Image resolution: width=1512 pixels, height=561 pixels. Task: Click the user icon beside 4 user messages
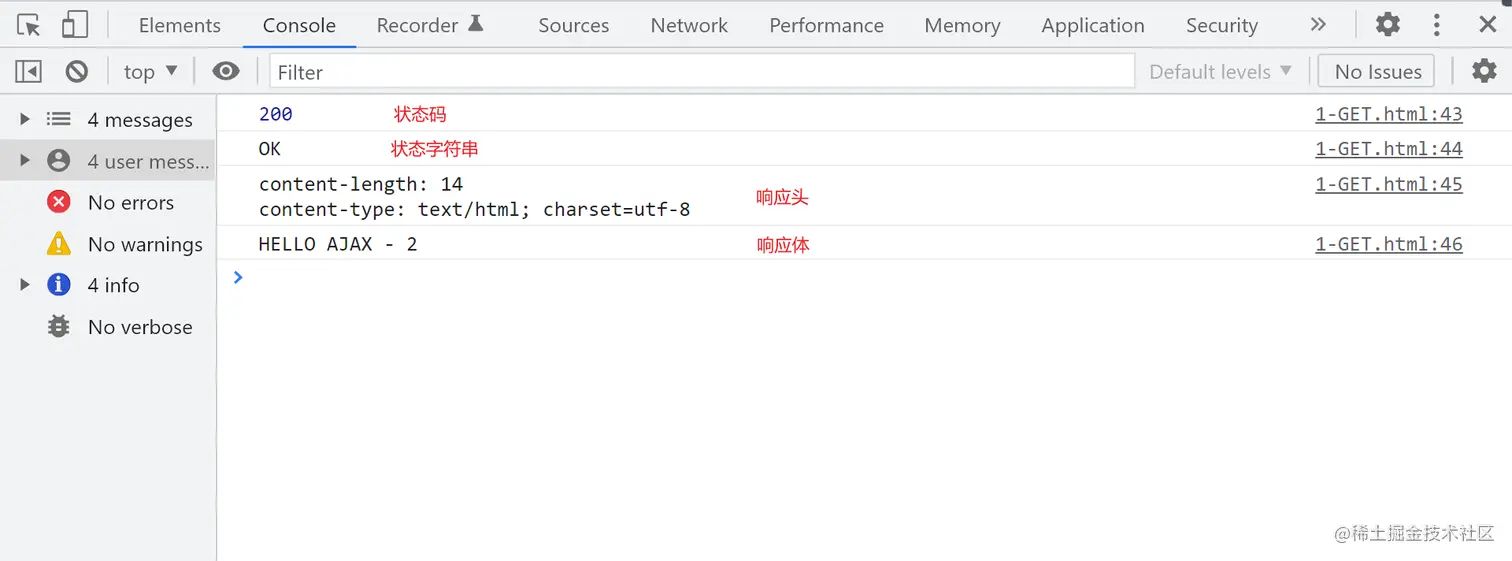pyautogui.click(x=59, y=160)
